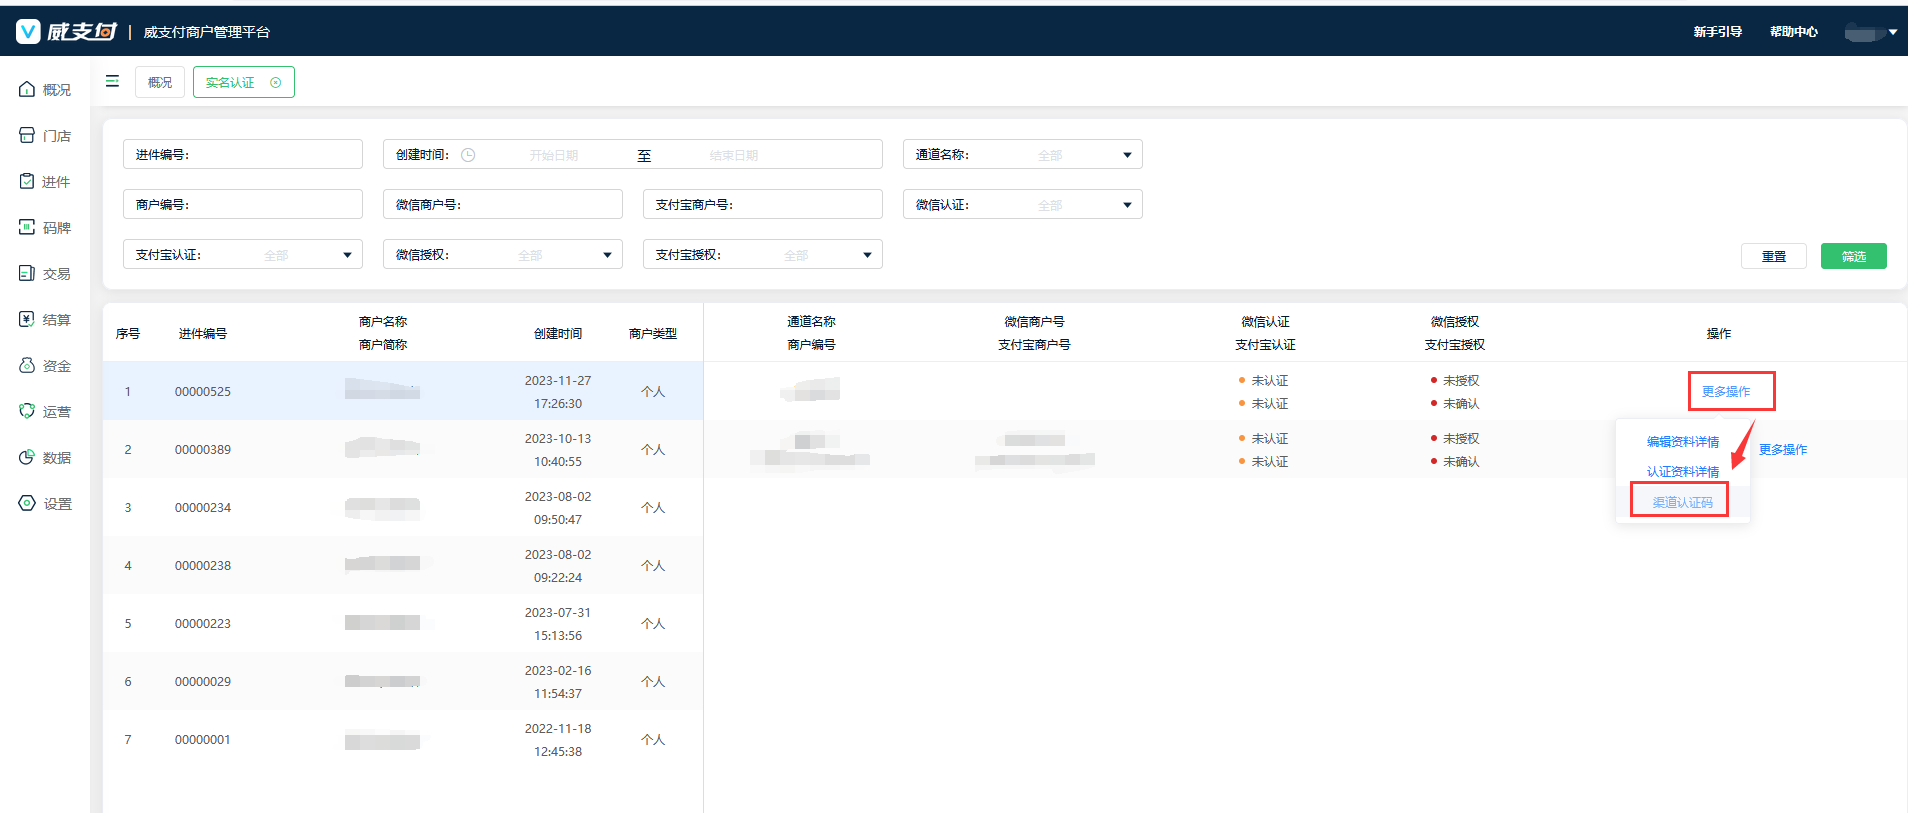Click the green 筛选 button

(x=1853, y=256)
